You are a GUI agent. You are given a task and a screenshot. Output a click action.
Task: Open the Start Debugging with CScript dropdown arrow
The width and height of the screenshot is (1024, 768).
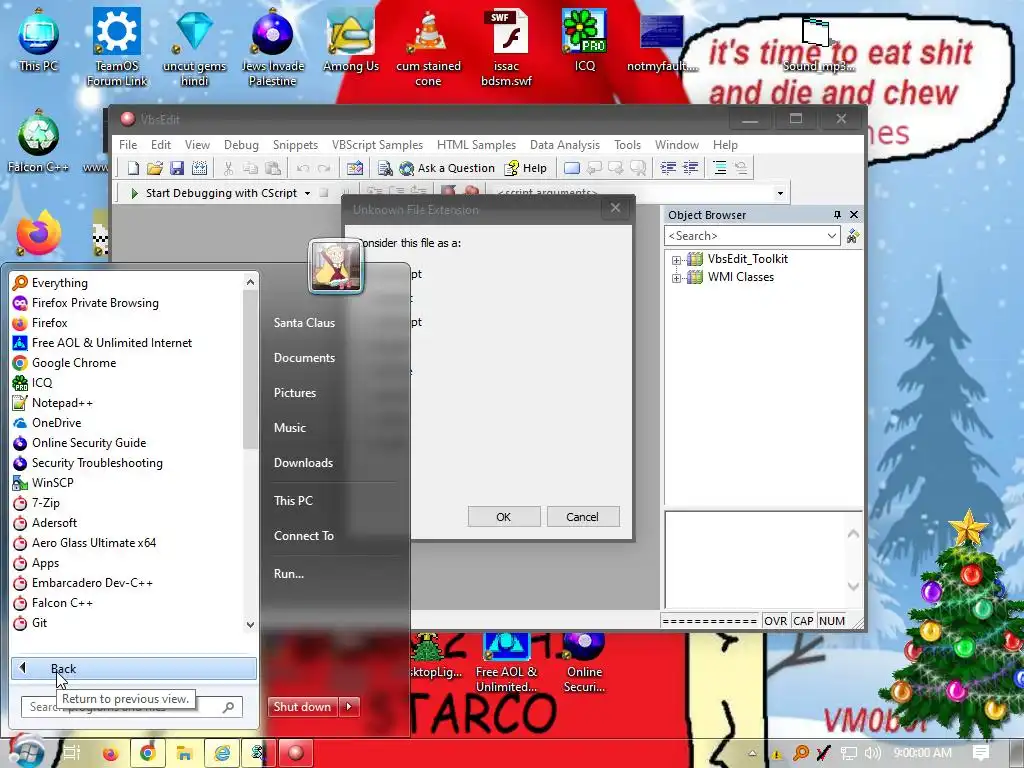point(308,193)
